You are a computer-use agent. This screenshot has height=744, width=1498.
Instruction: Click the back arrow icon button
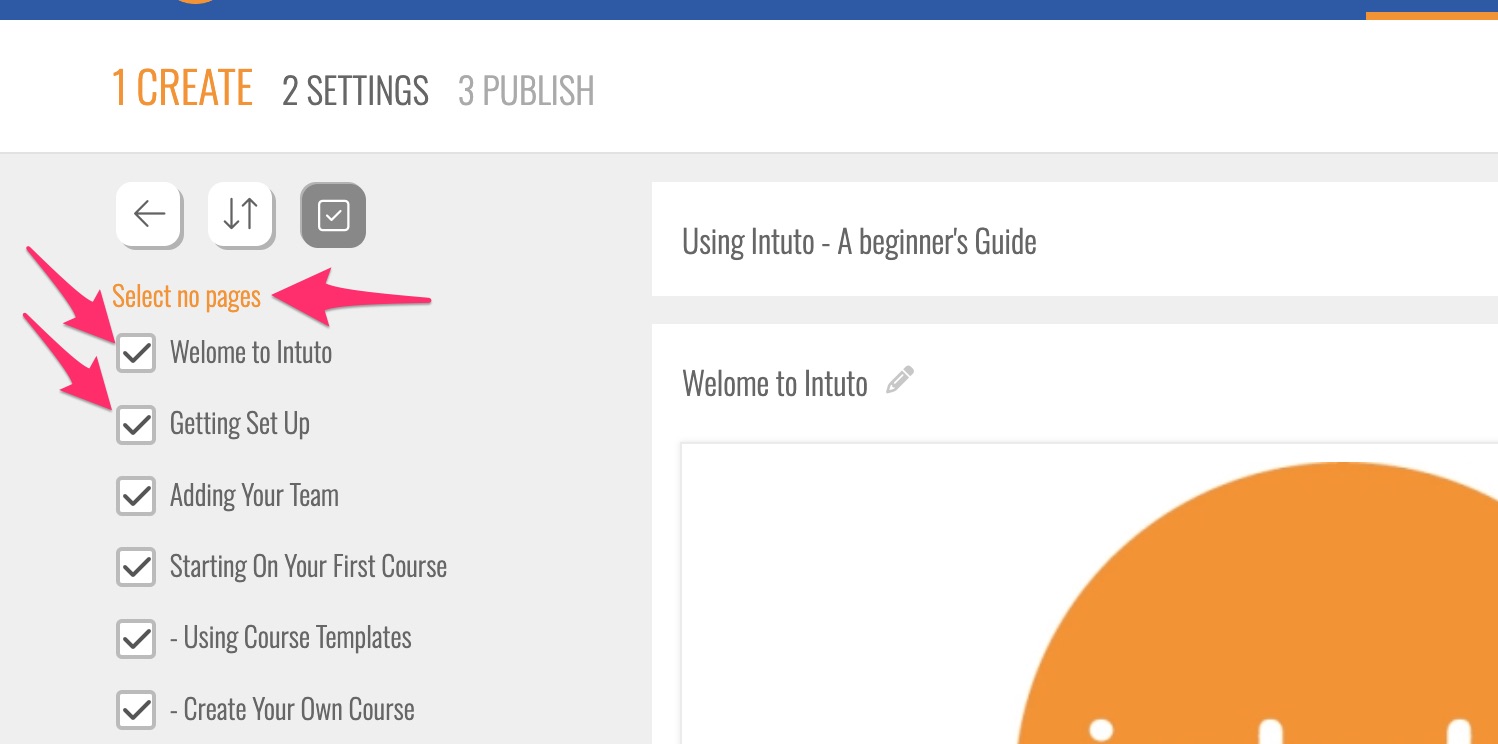(149, 214)
